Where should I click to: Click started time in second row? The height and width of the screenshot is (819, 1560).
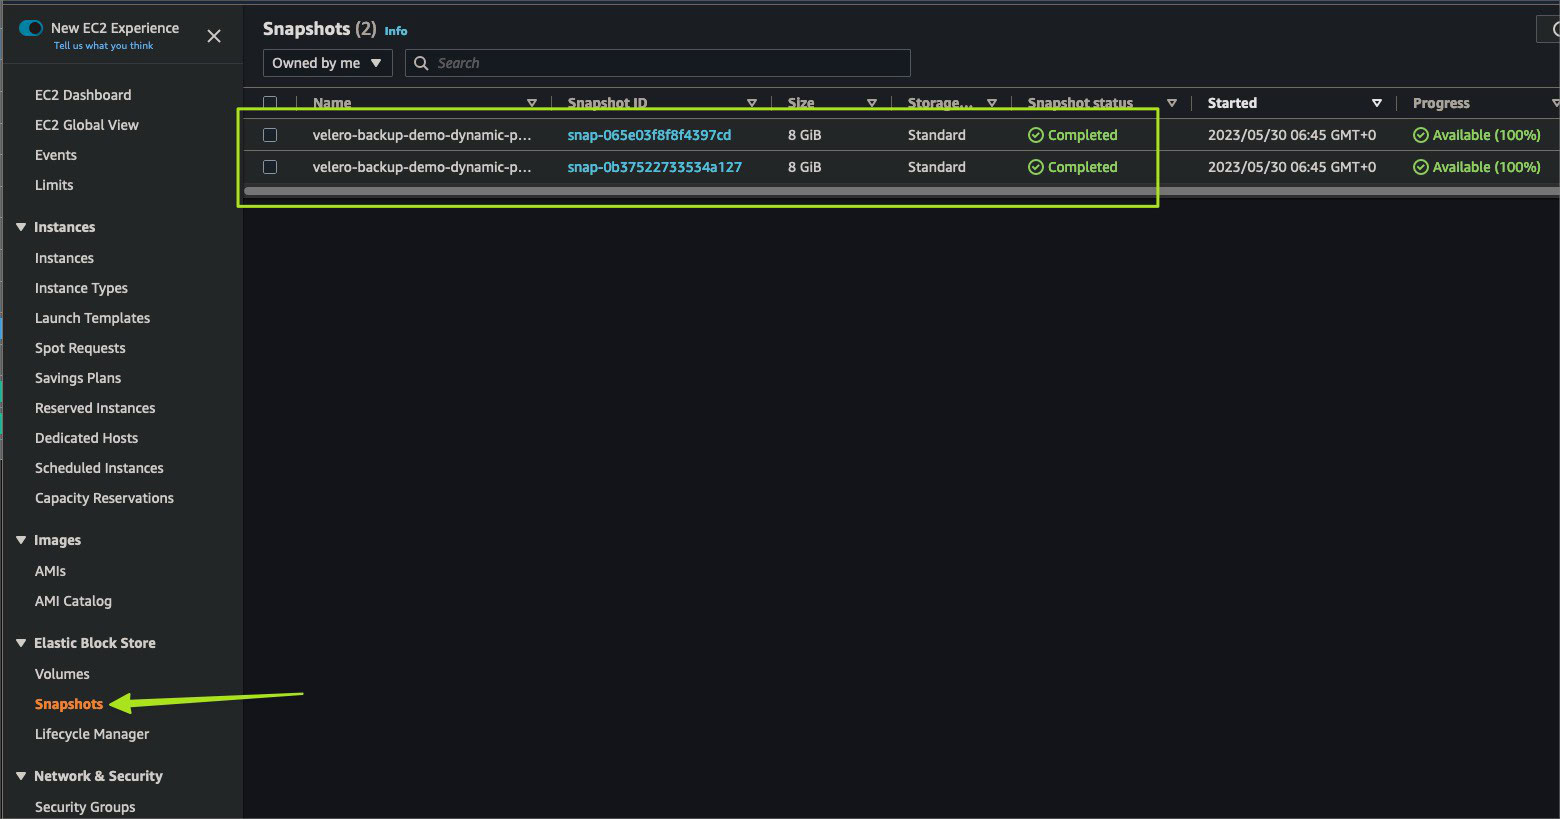[1292, 167]
